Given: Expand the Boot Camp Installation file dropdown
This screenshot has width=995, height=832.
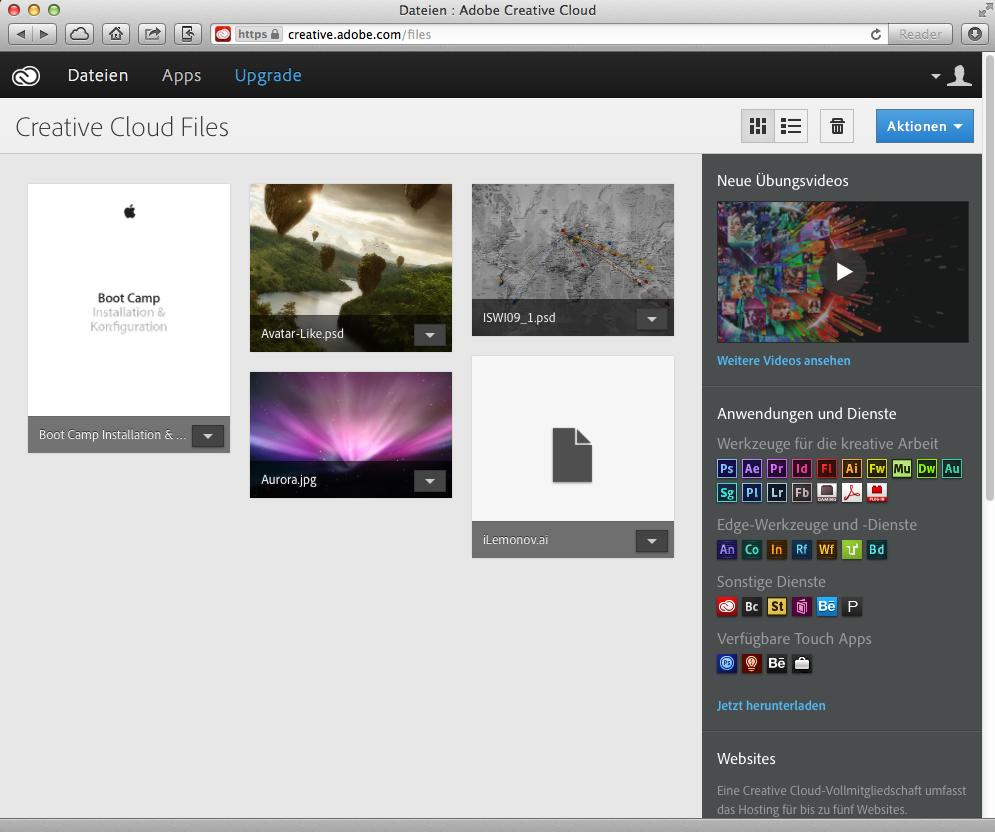Looking at the screenshot, I should coord(208,436).
